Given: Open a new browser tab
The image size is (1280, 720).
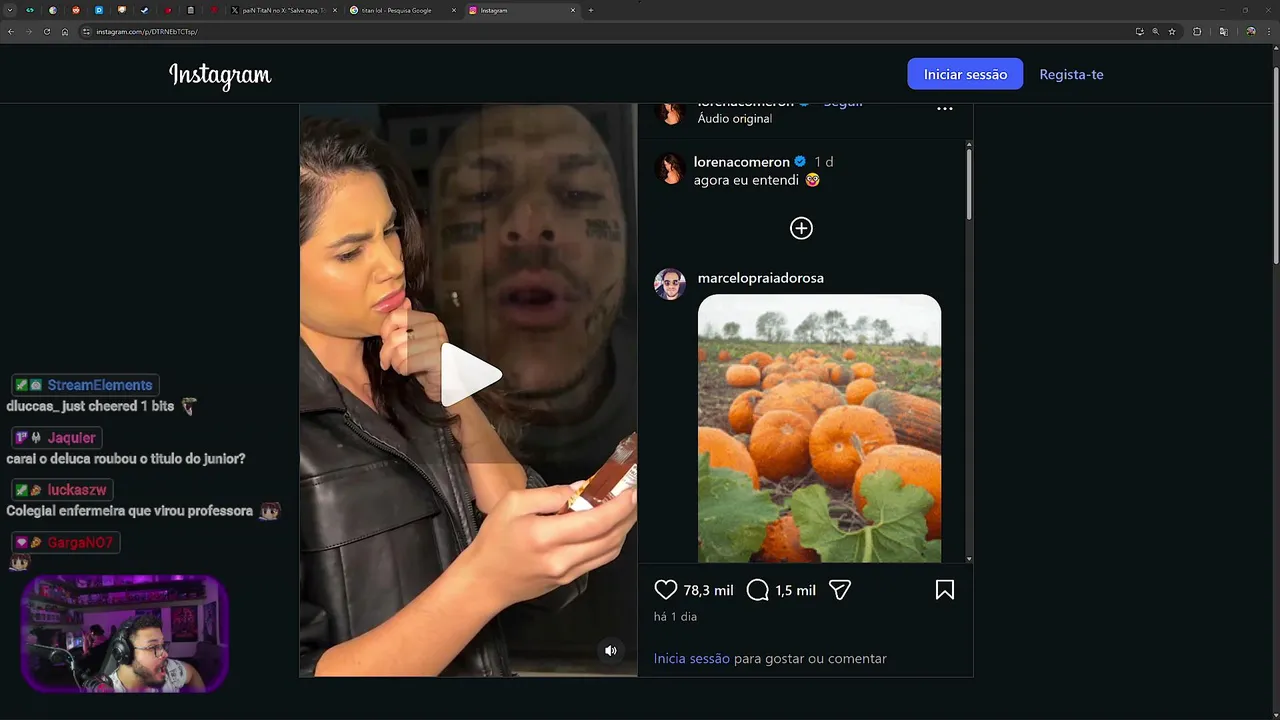Looking at the screenshot, I should (591, 10).
